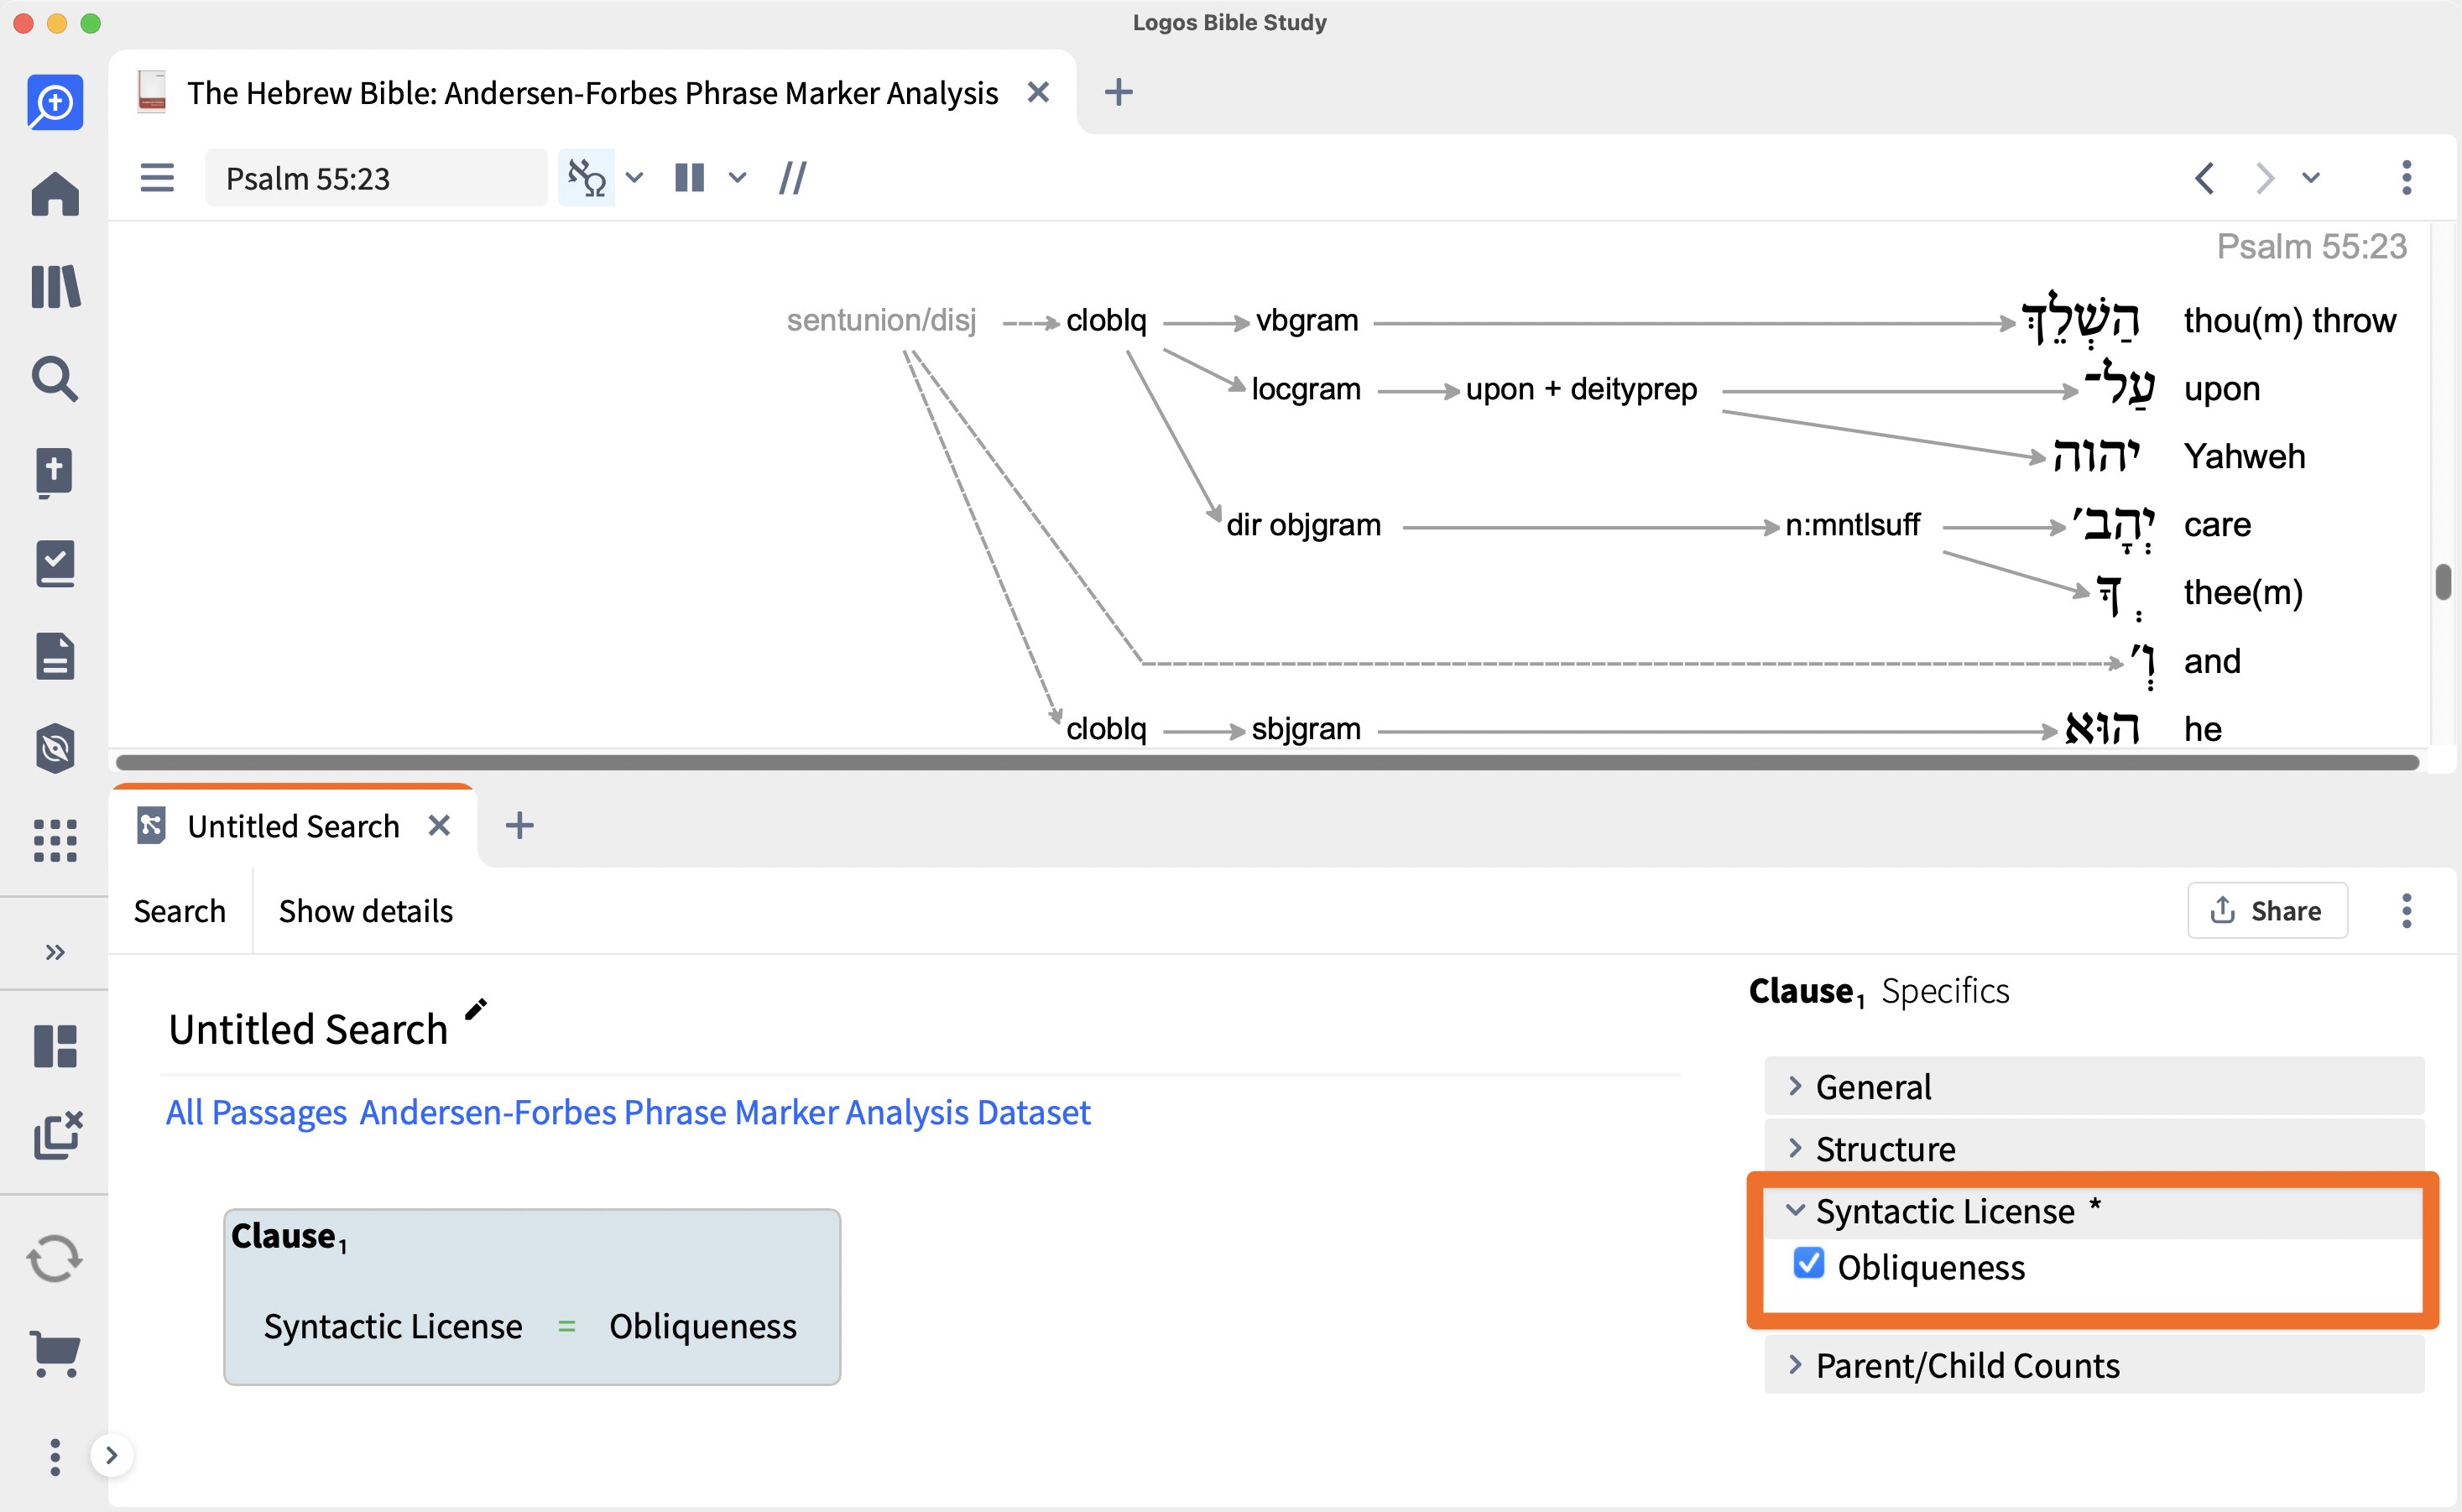Click the Close All panels icon
Image resolution: width=2462 pixels, height=1512 pixels.
[x=57, y=1136]
